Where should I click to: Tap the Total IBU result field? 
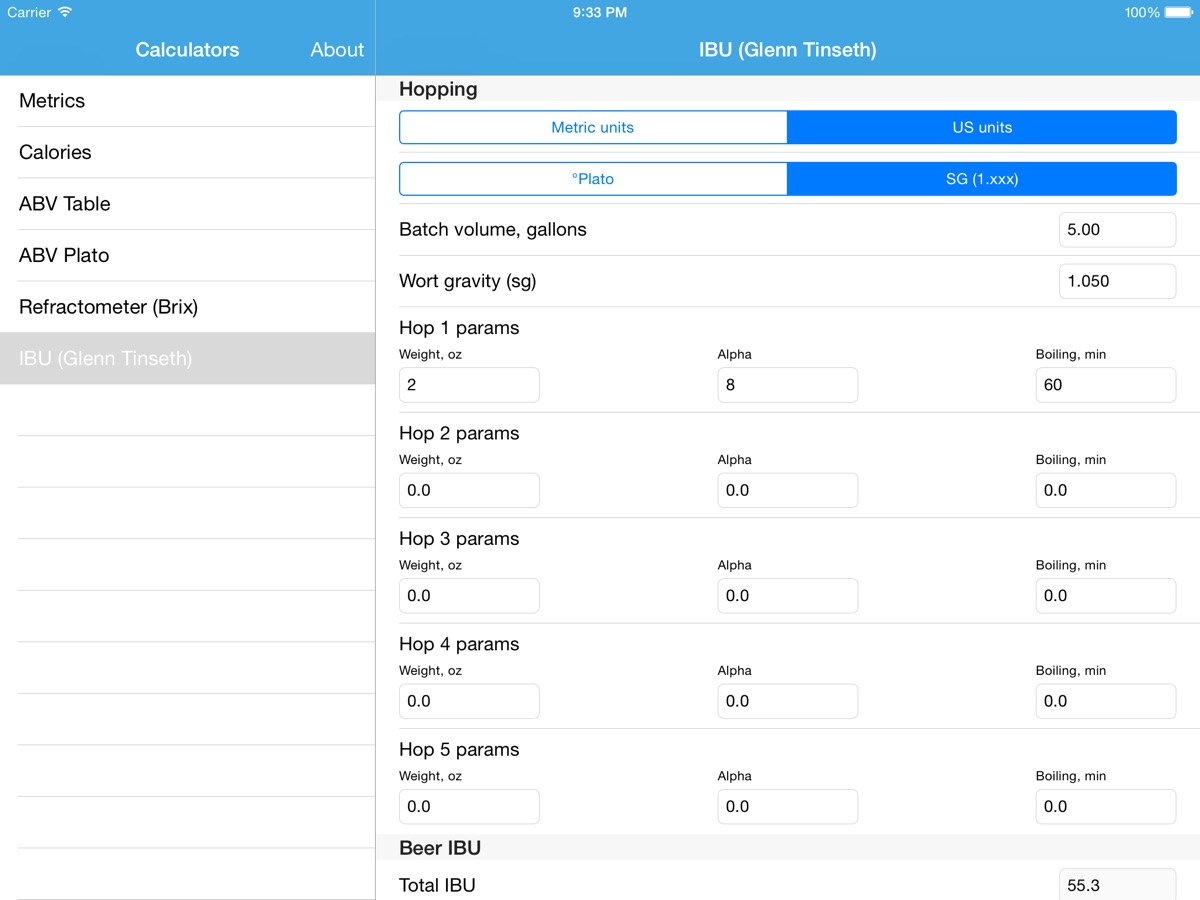pos(1116,885)
